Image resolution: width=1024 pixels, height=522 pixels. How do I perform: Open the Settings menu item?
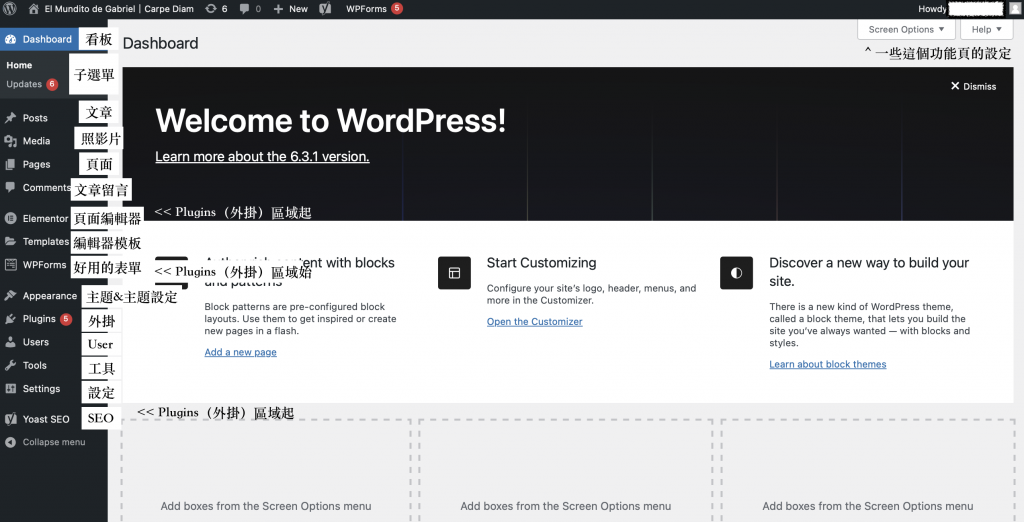point(41,388)
